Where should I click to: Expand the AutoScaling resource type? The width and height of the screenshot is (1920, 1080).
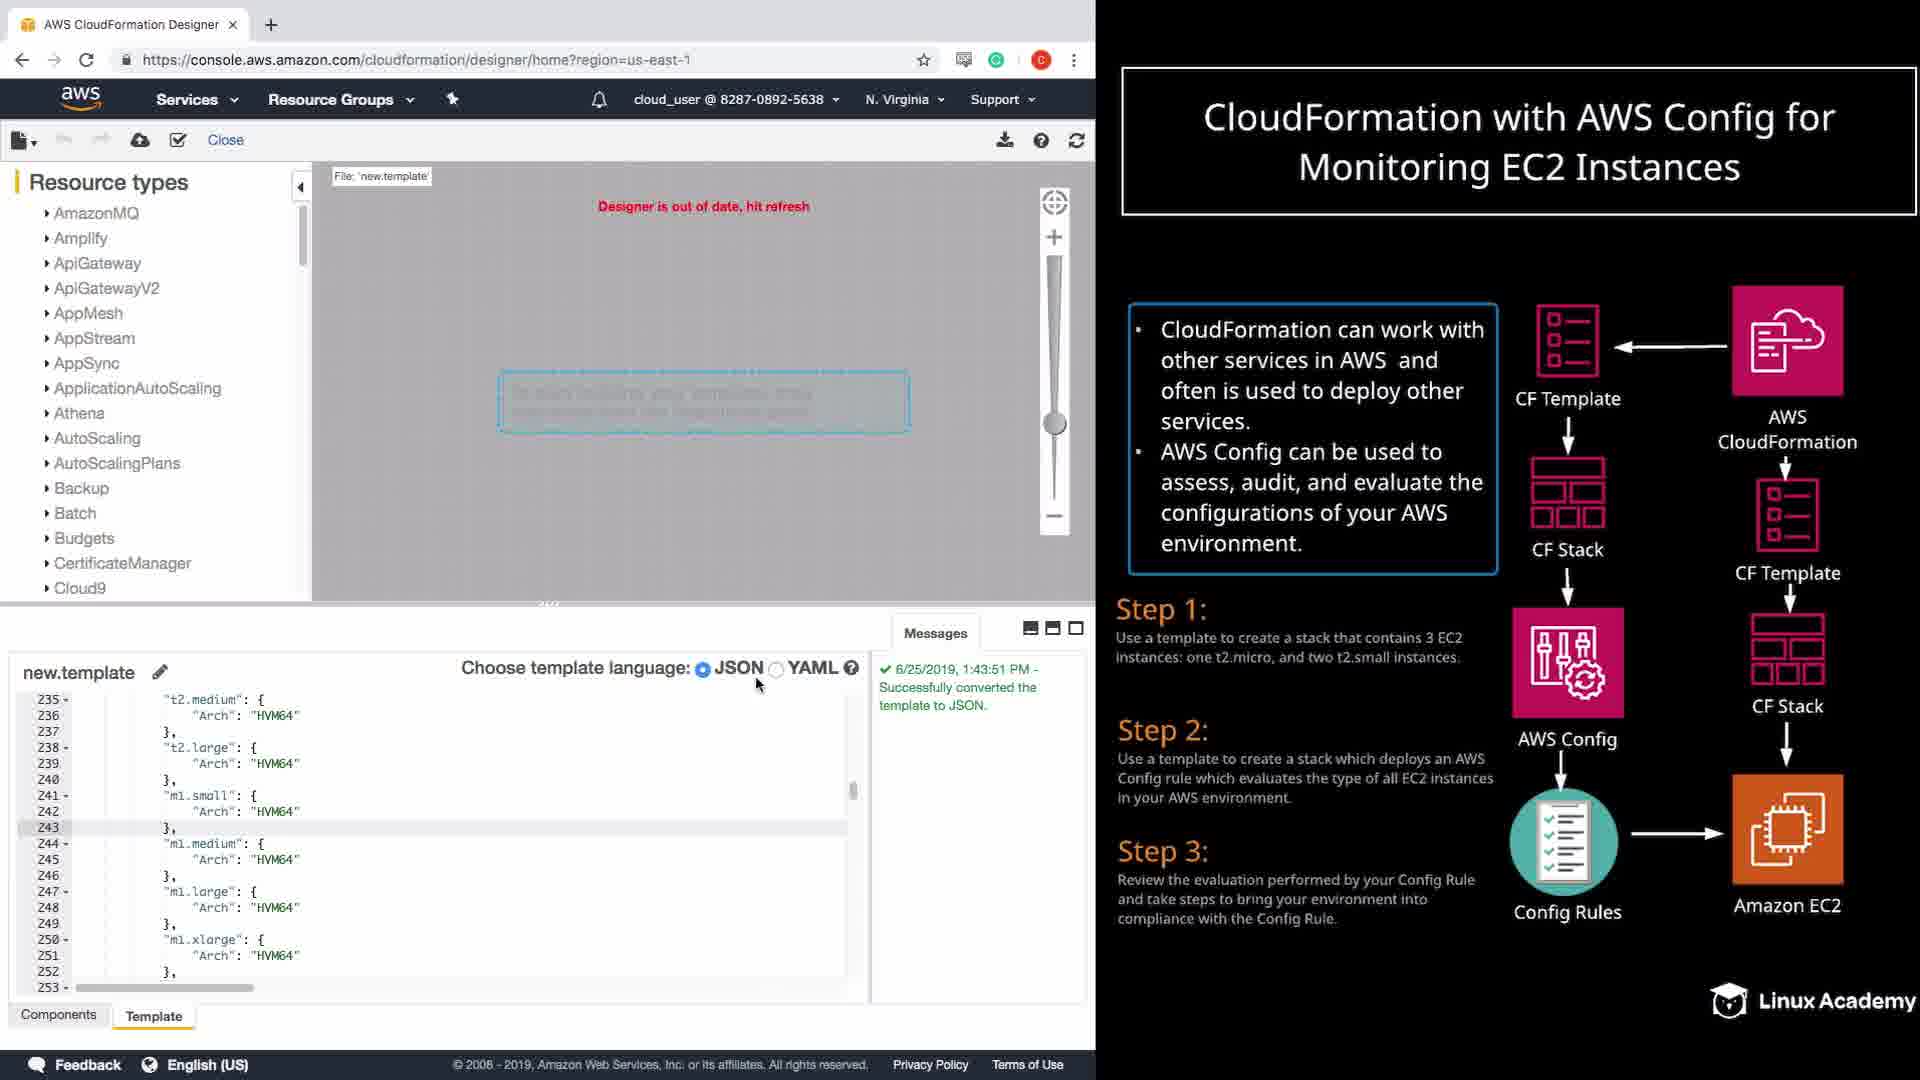96,438
